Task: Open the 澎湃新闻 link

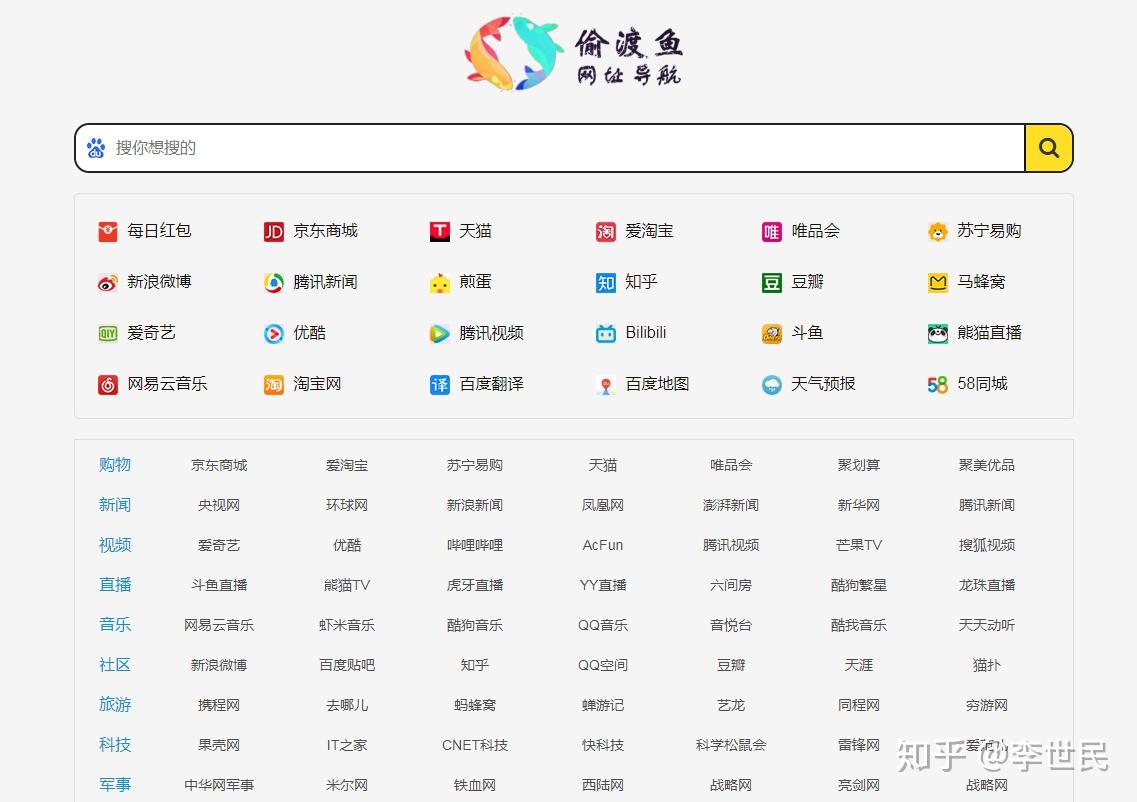Action: tap(730, 505)
